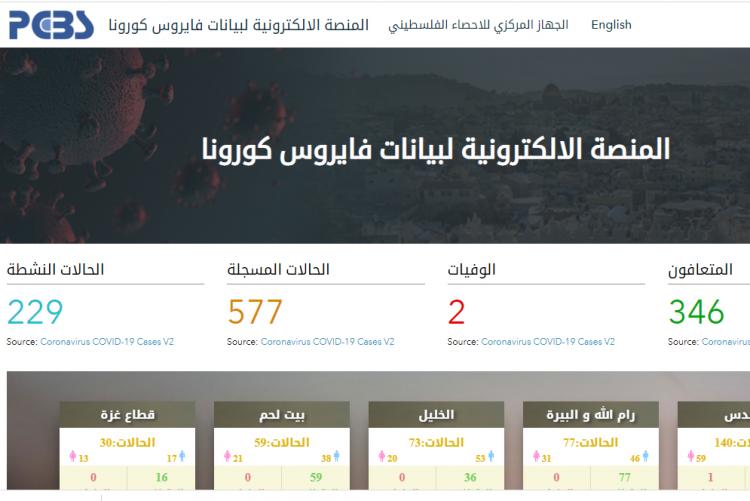Click red value 0 in قطاع غزة card
Screen dimensions: 750x501
[x=93, y=477]
